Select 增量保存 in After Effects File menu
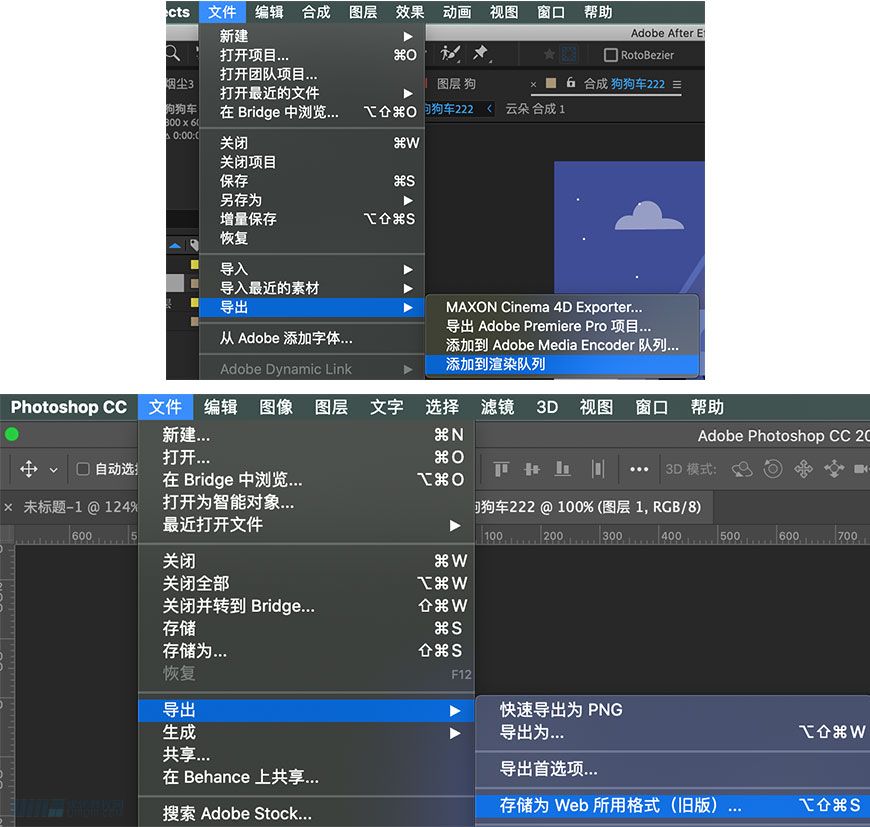The image size is (870, 827). click(312, 219)
